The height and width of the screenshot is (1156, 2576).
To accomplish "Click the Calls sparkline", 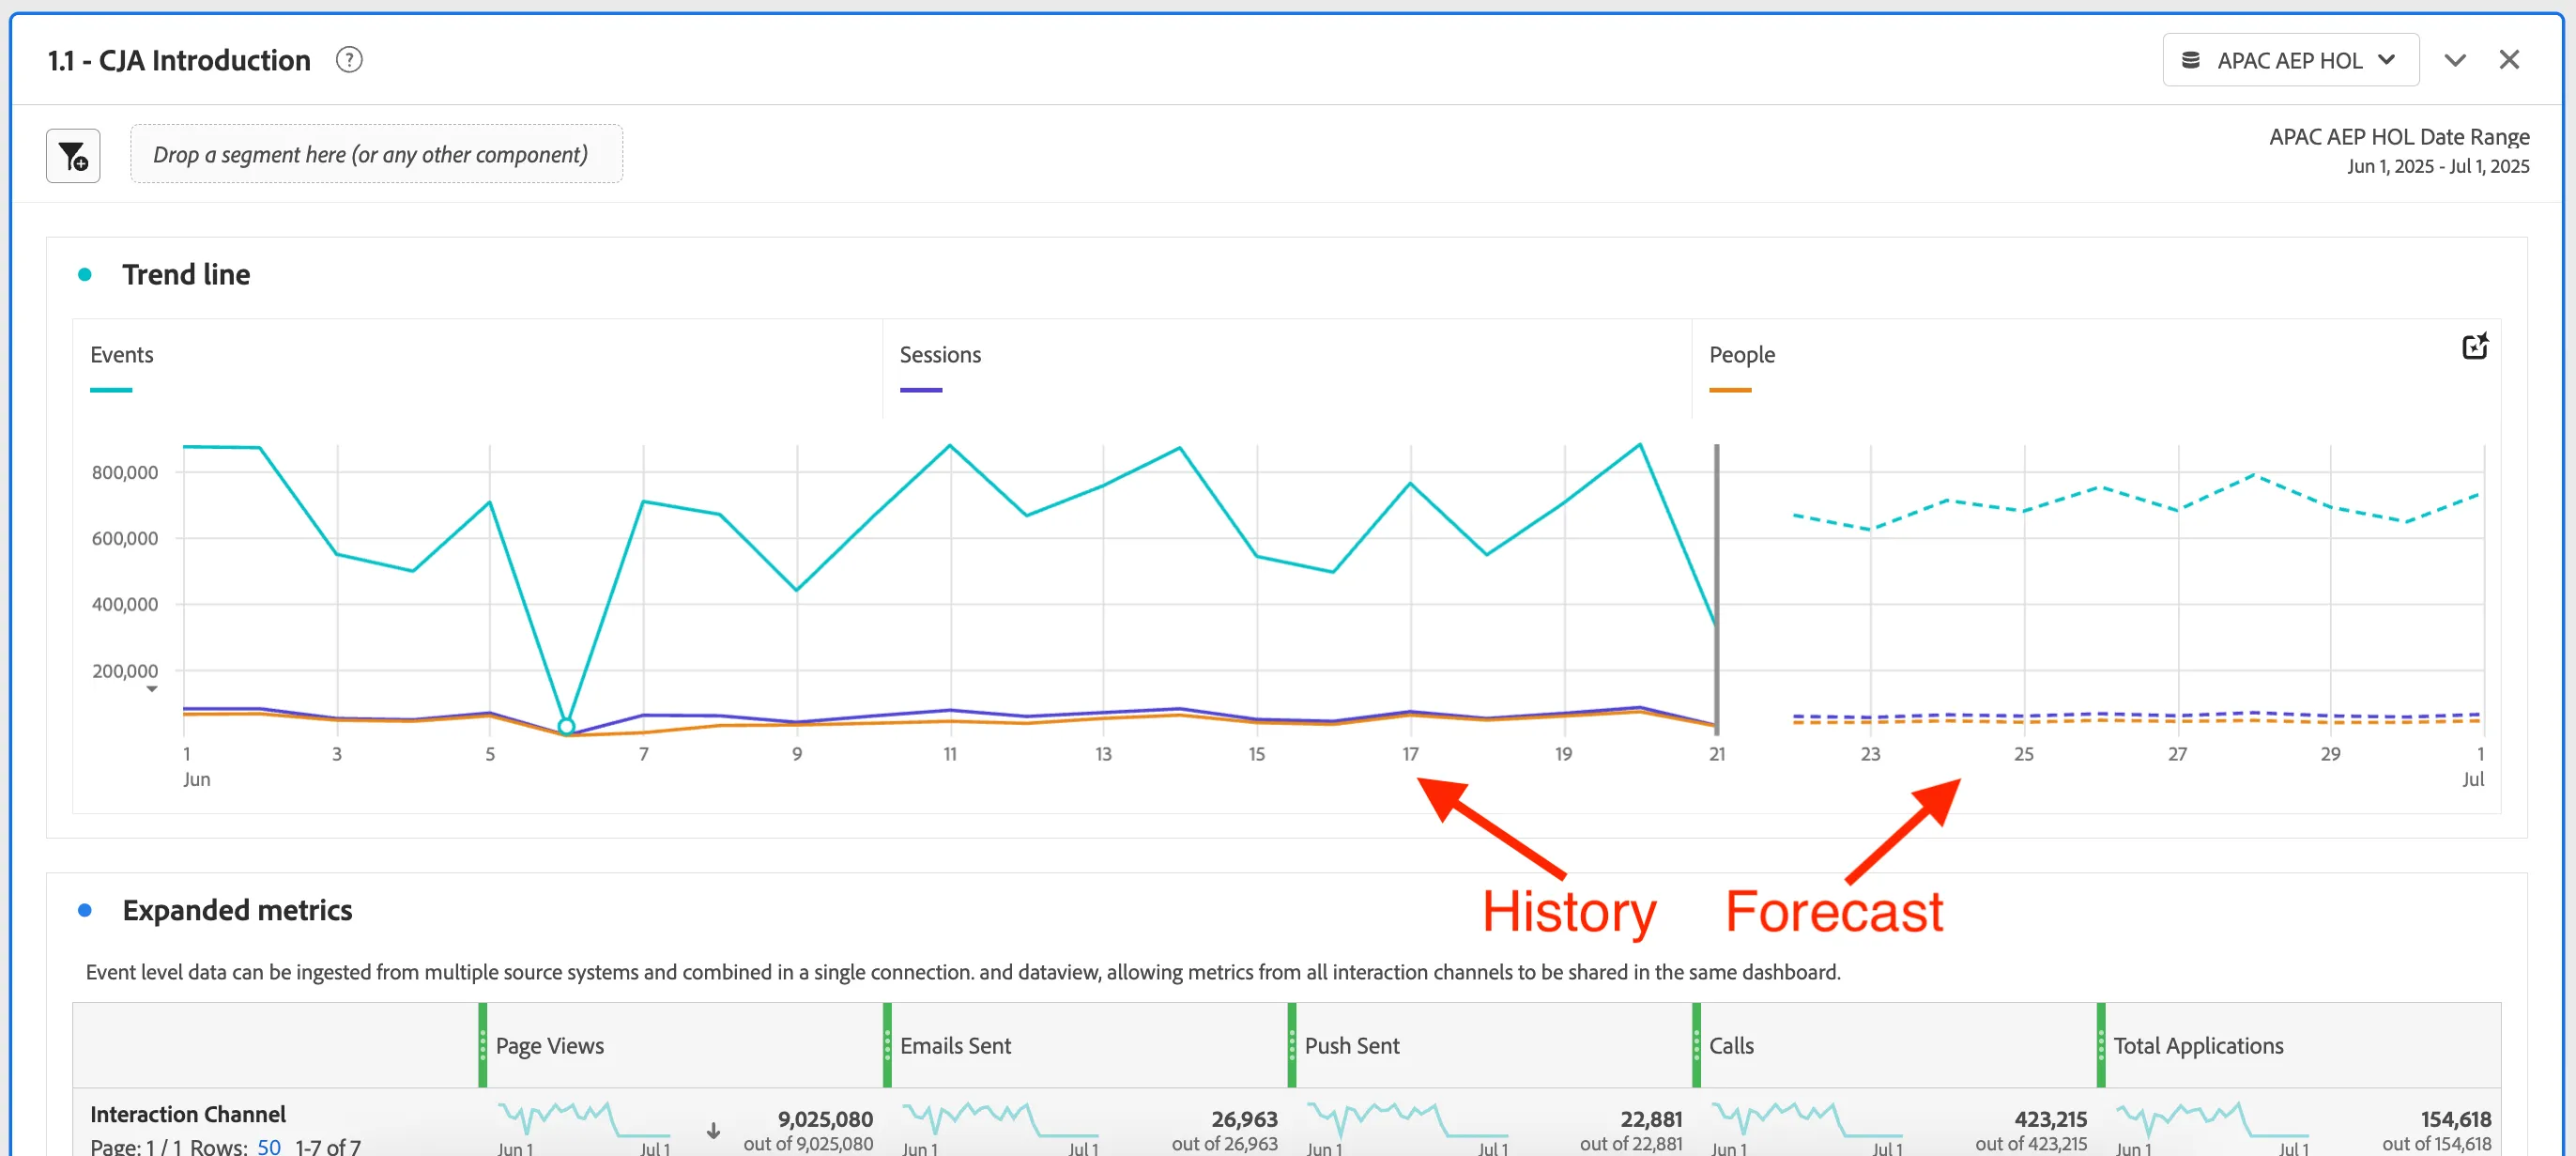I will point(1808,1120).
